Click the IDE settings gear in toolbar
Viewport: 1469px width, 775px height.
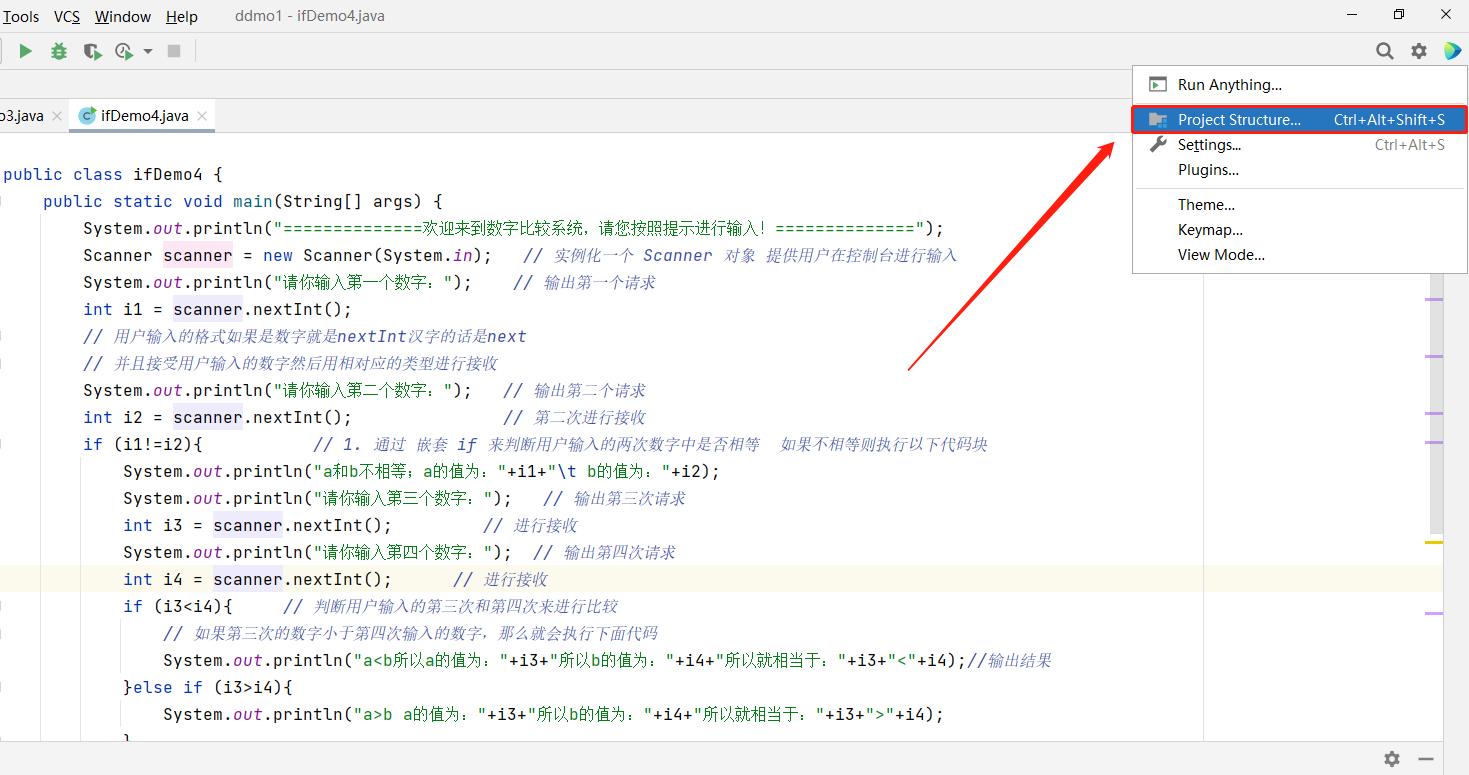pyautogui.click(x=1419, y=51)
